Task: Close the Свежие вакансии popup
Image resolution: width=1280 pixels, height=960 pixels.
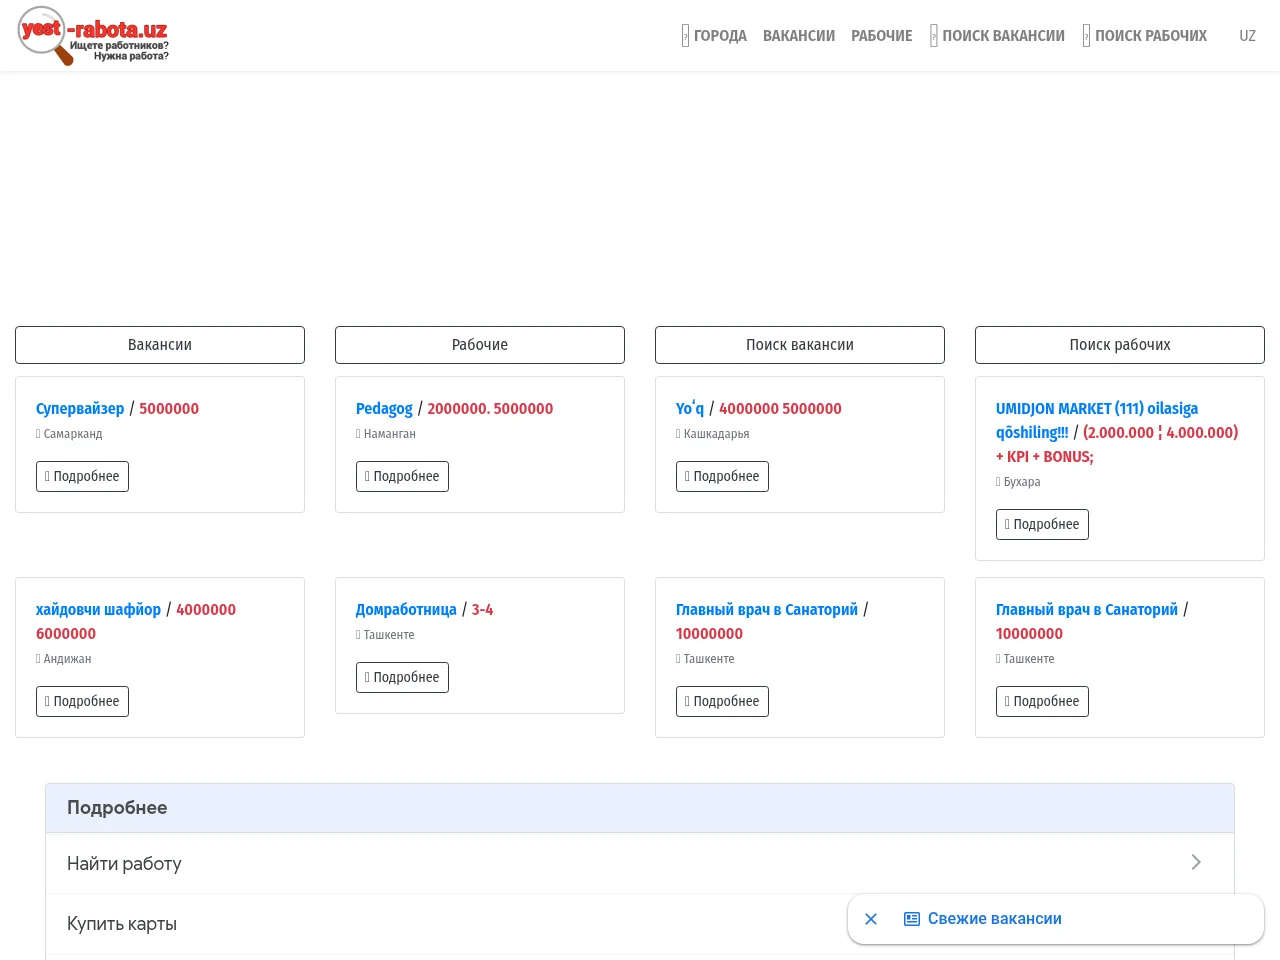Action: click(871, 919)
